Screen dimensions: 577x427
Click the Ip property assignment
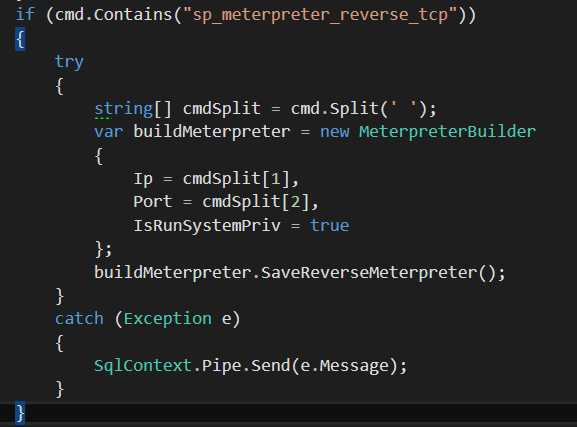pos(216,179)
